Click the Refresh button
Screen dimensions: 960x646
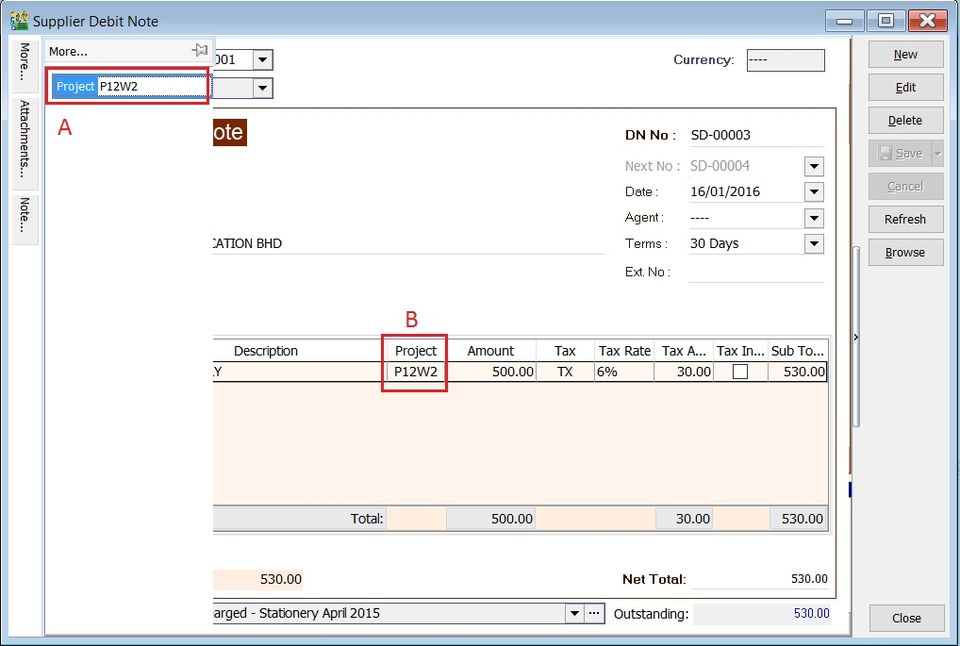(x=904, y=219)
